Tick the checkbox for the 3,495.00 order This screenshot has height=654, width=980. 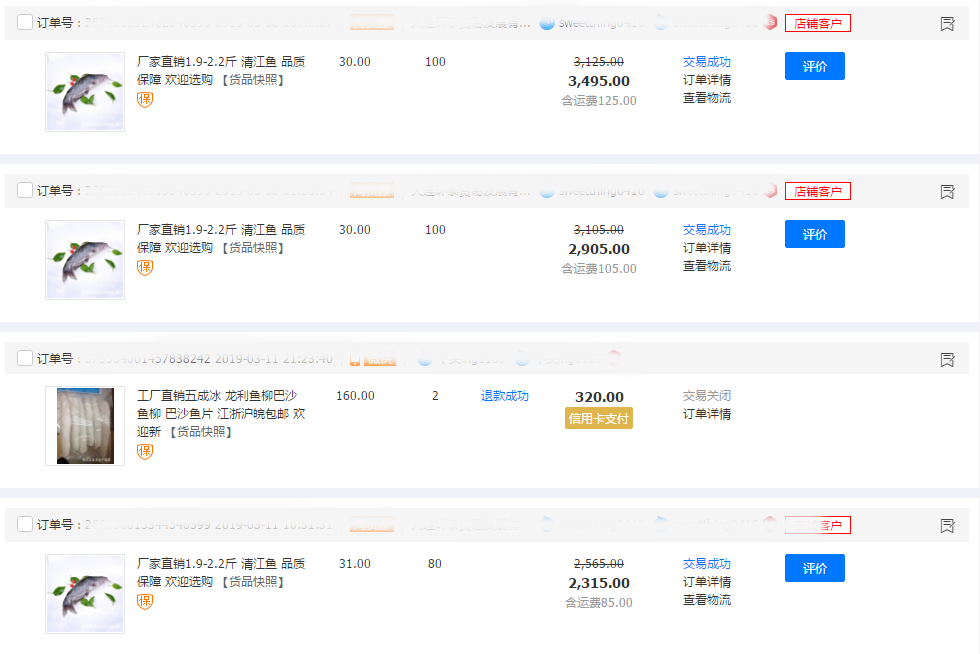coord(25,23)
